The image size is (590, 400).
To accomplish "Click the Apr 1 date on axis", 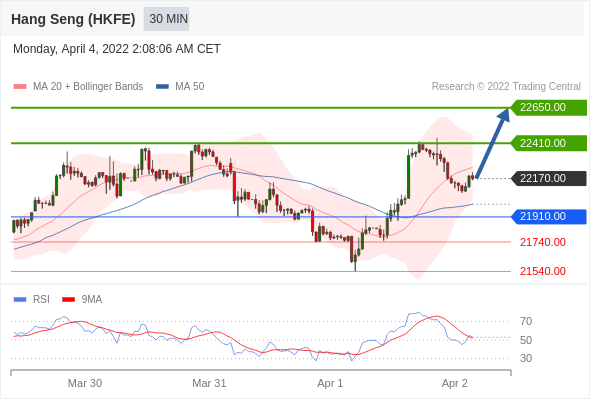I will point(330,383).
